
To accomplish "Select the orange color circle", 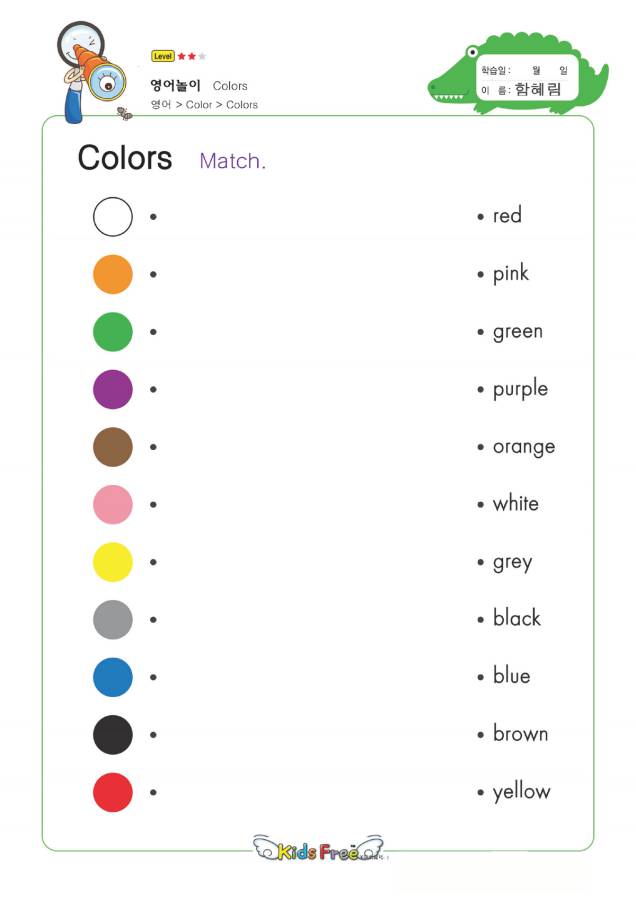I will pos(113,274).
